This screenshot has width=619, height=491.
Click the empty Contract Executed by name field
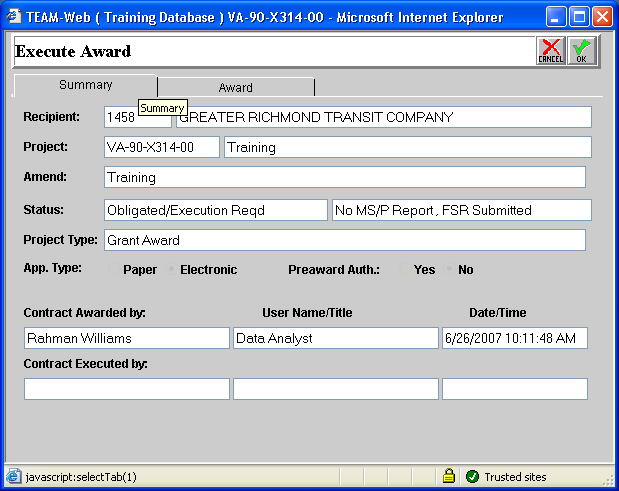pos(127,389)
